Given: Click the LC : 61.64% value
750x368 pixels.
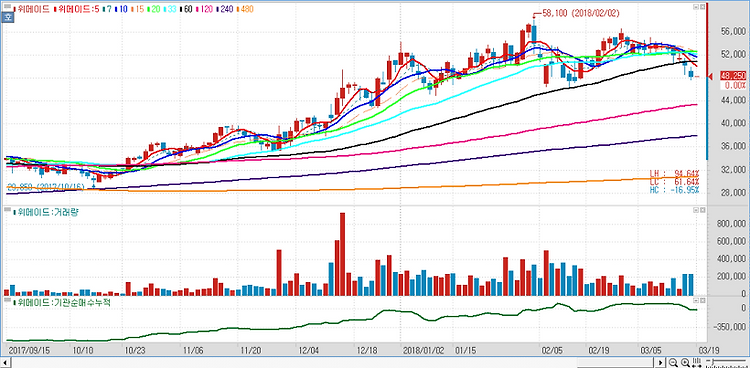Looking at the screenshot, I should [x=674, y=181].
